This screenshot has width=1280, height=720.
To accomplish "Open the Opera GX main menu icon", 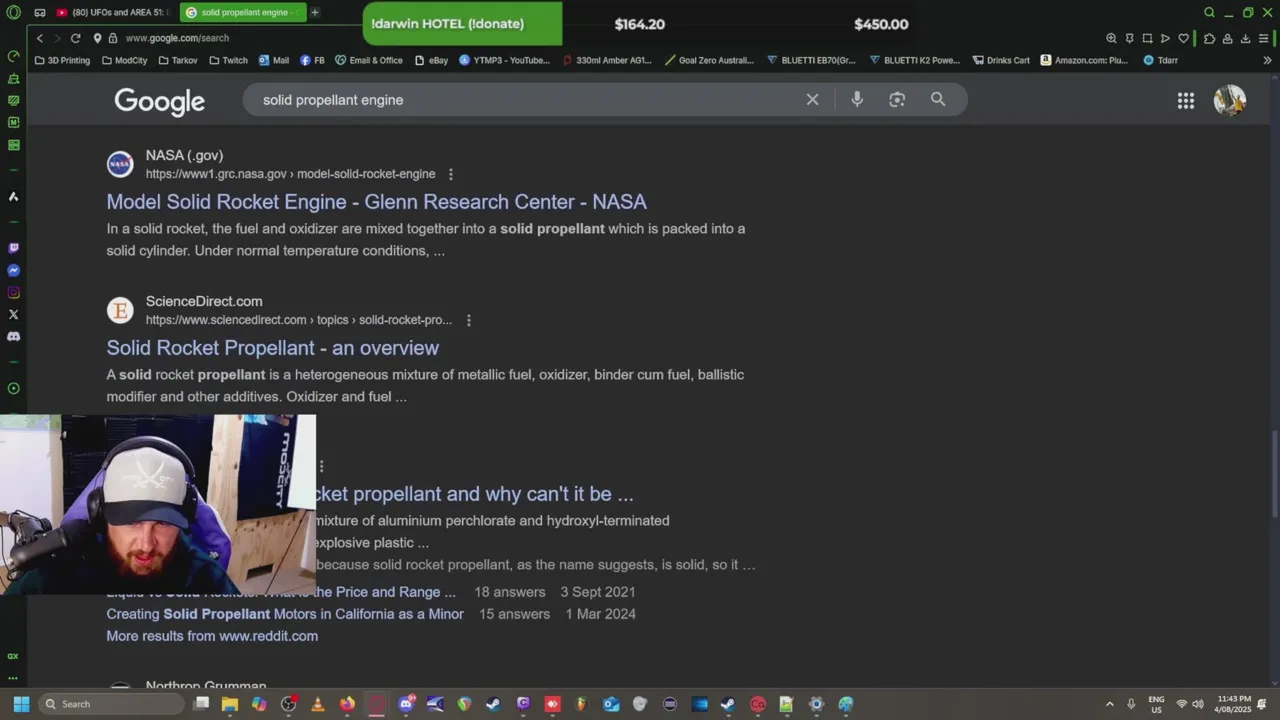I will (x=13, y=13).
